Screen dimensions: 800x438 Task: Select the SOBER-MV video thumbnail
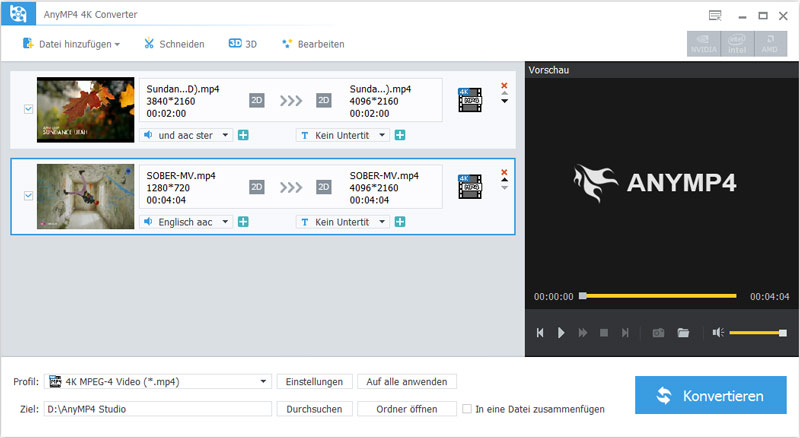[x=85, y=197]
